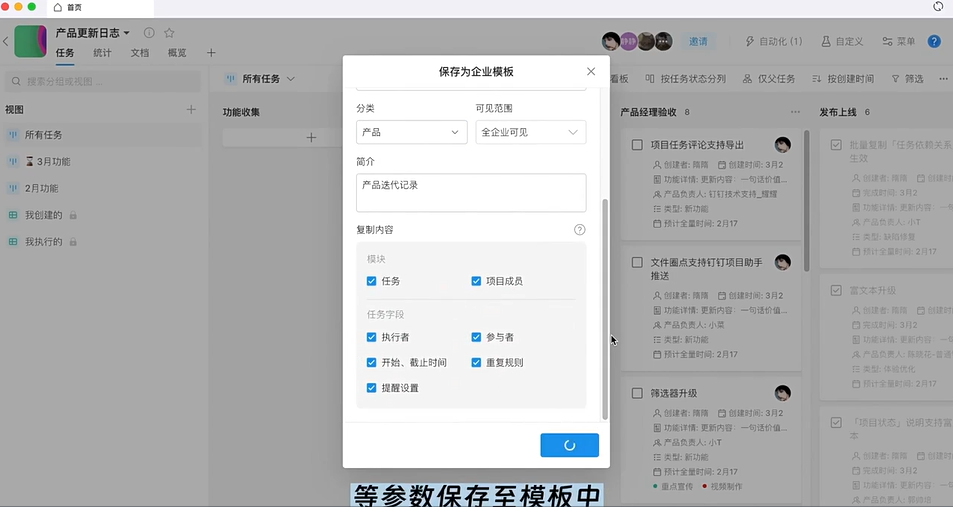
Task: Toggle the 项目成员 checkbox
Action: click(477, 282)
